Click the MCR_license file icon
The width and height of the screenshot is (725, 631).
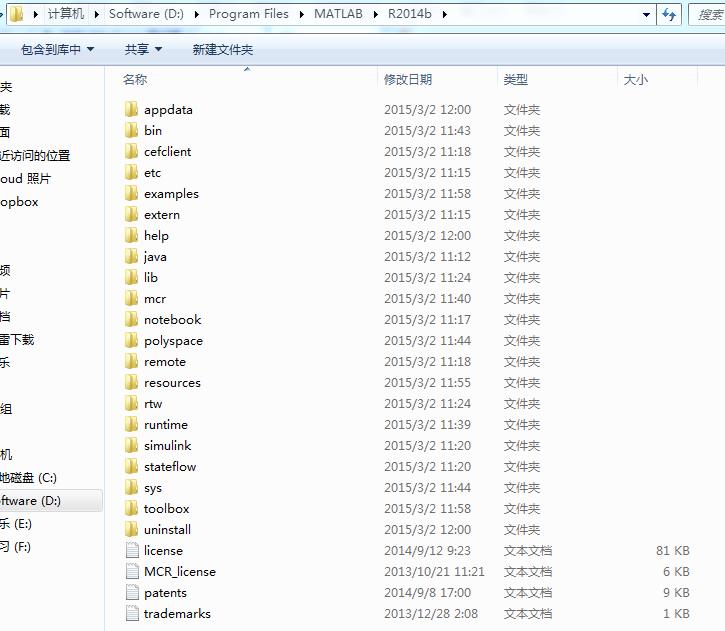132,572
